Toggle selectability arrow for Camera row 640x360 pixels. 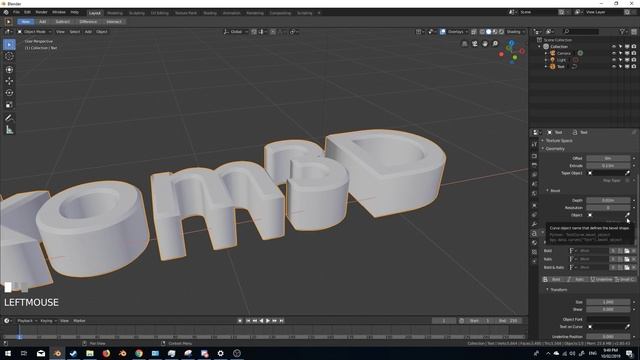tap(620, 53)
